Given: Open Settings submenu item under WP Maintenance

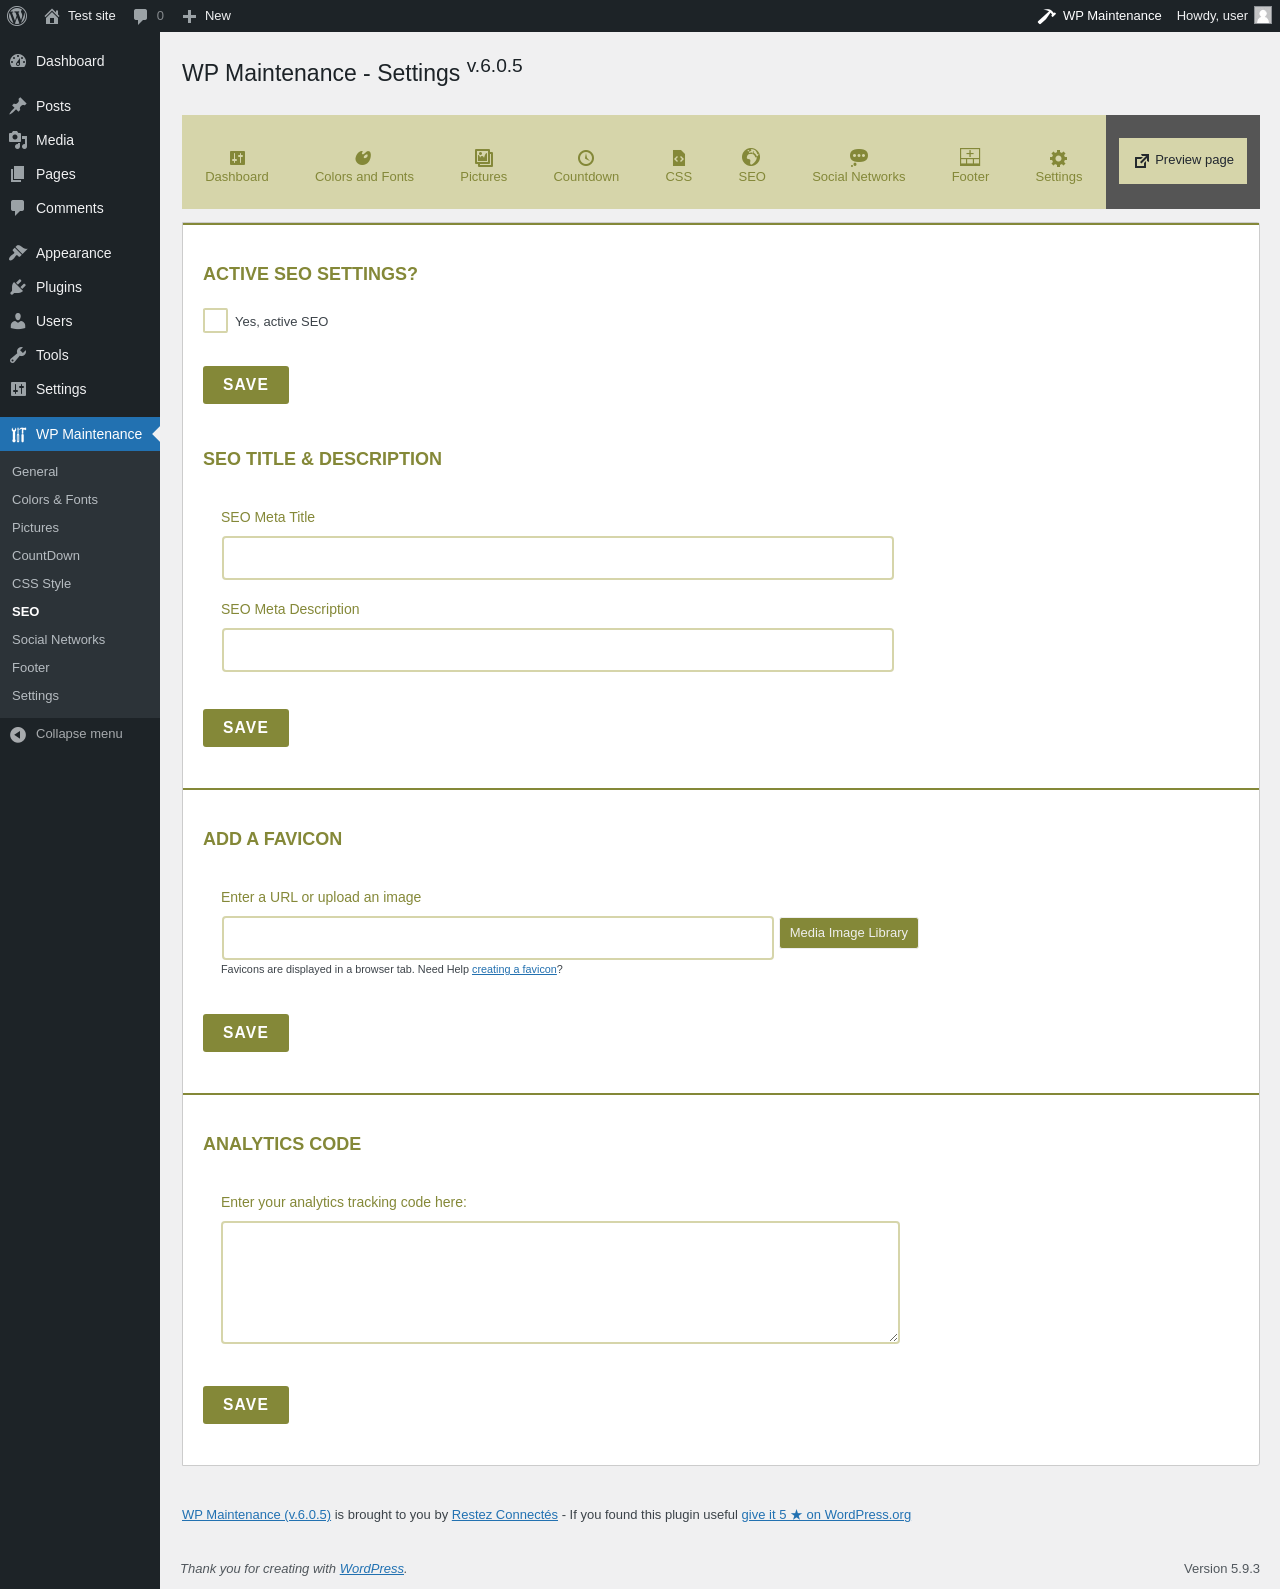Looking at the screenshot, I should point(35,696).
